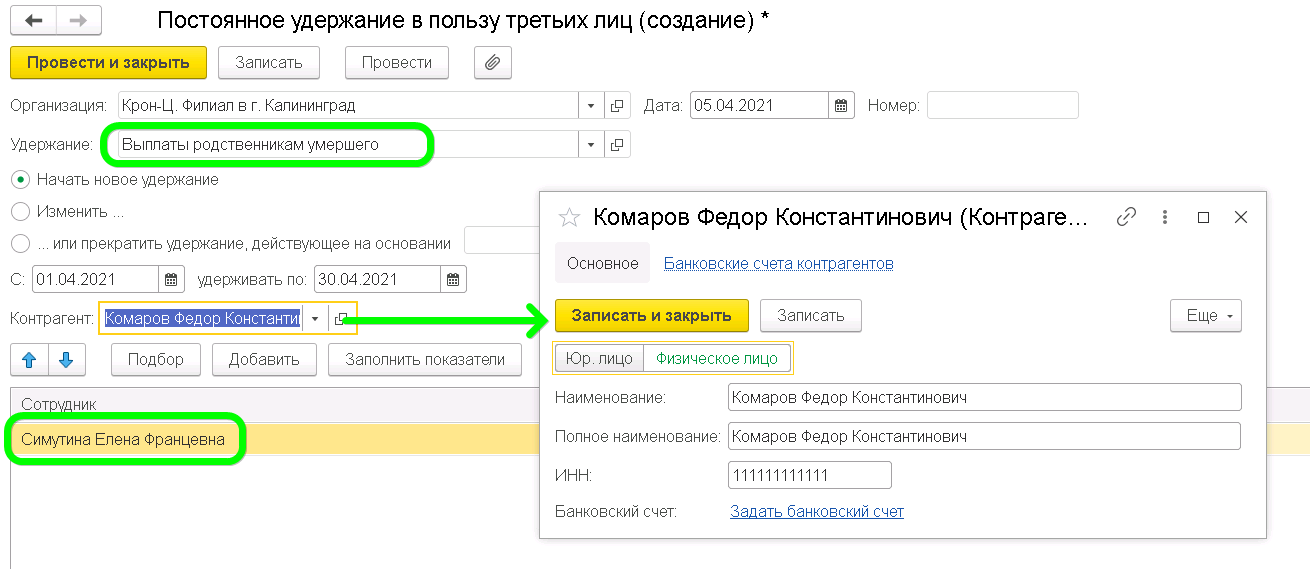Focus the Наименование field
This screenshot has height=569, width=1310.
(x=985, y=397)
